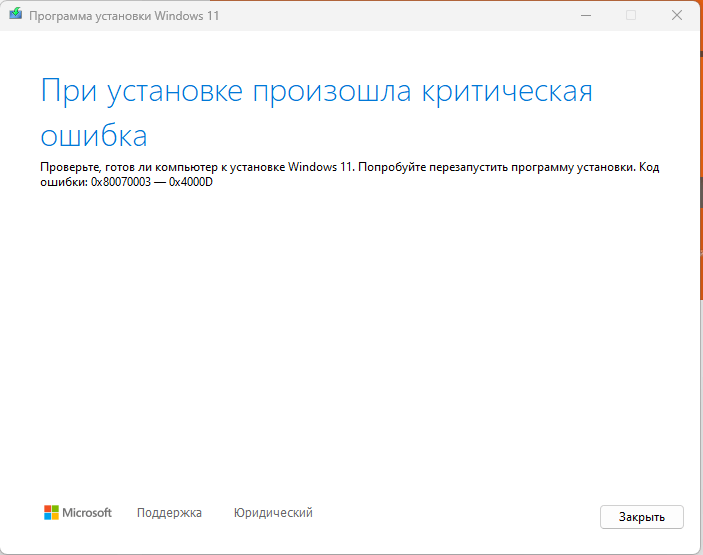This screenshot has height=555, width=703.
Task: Open the Поддержка link
Action: pyautogui.click(x=169, y=513)
